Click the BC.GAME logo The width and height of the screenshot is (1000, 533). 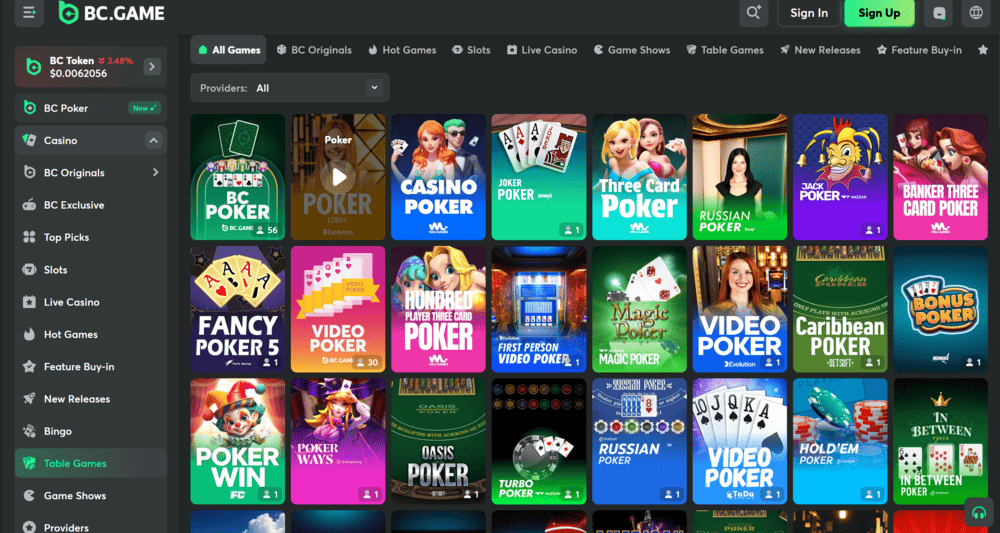[x=111, y=13]
